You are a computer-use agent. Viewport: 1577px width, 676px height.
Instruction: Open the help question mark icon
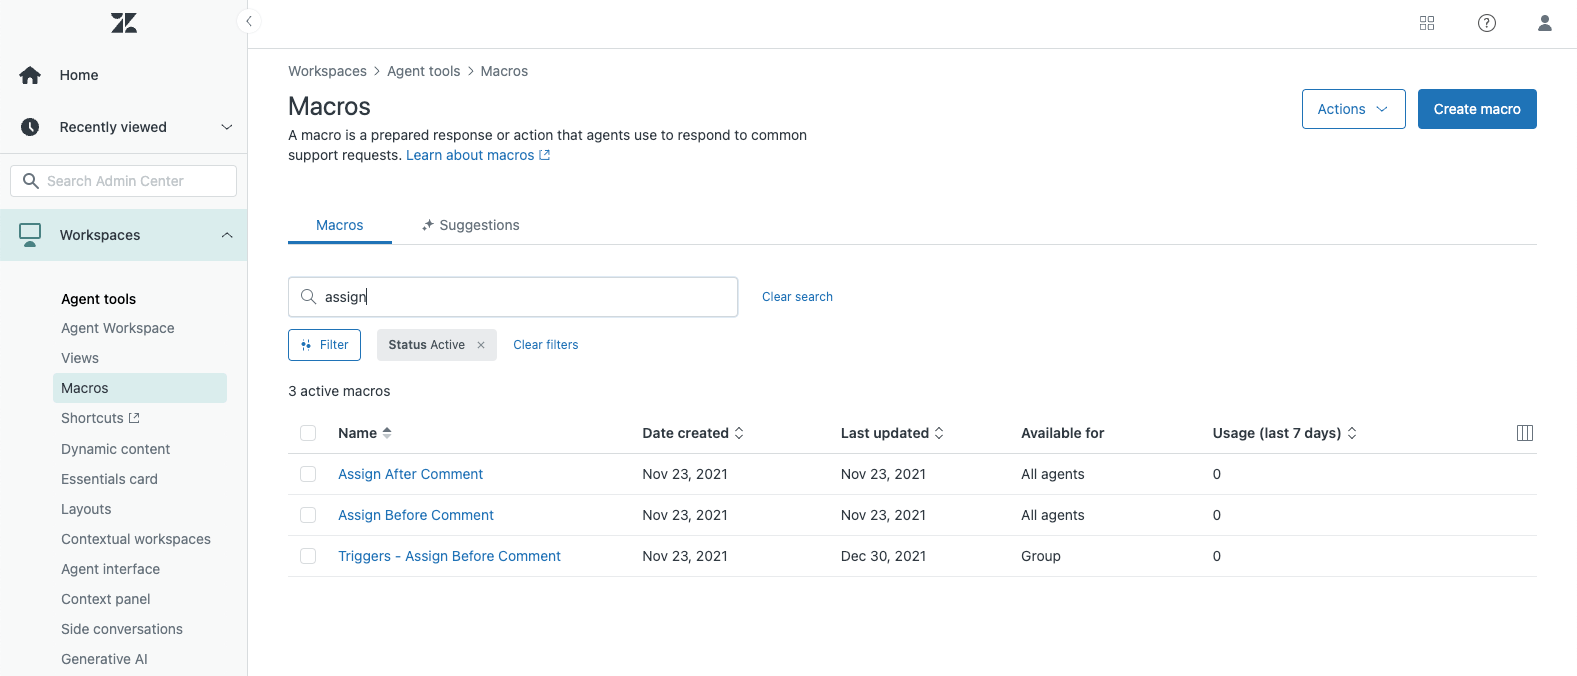point(1487,23)
